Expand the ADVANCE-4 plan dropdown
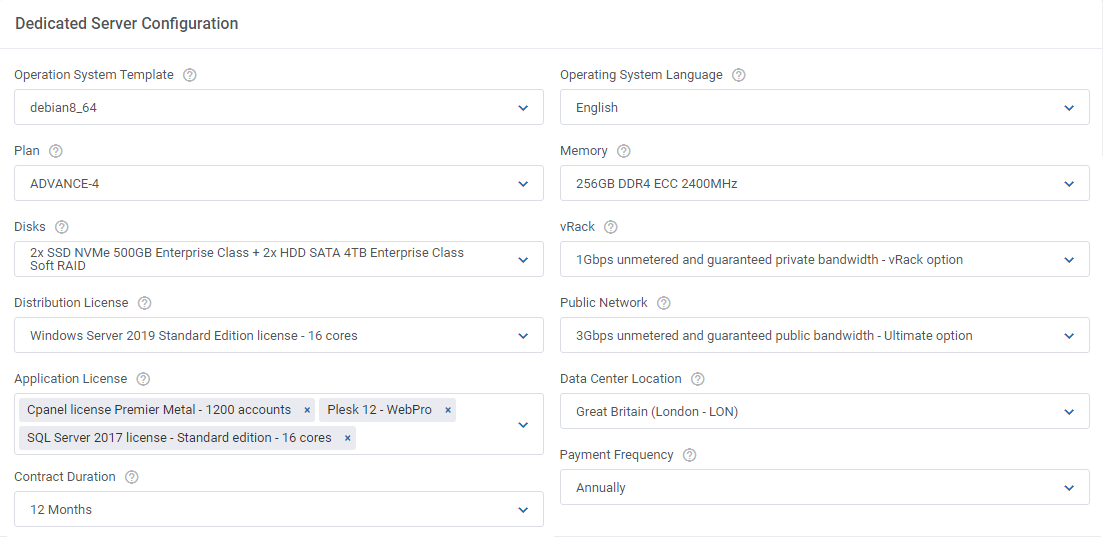This screenshot has width=1103, height=537. point(279,184)
